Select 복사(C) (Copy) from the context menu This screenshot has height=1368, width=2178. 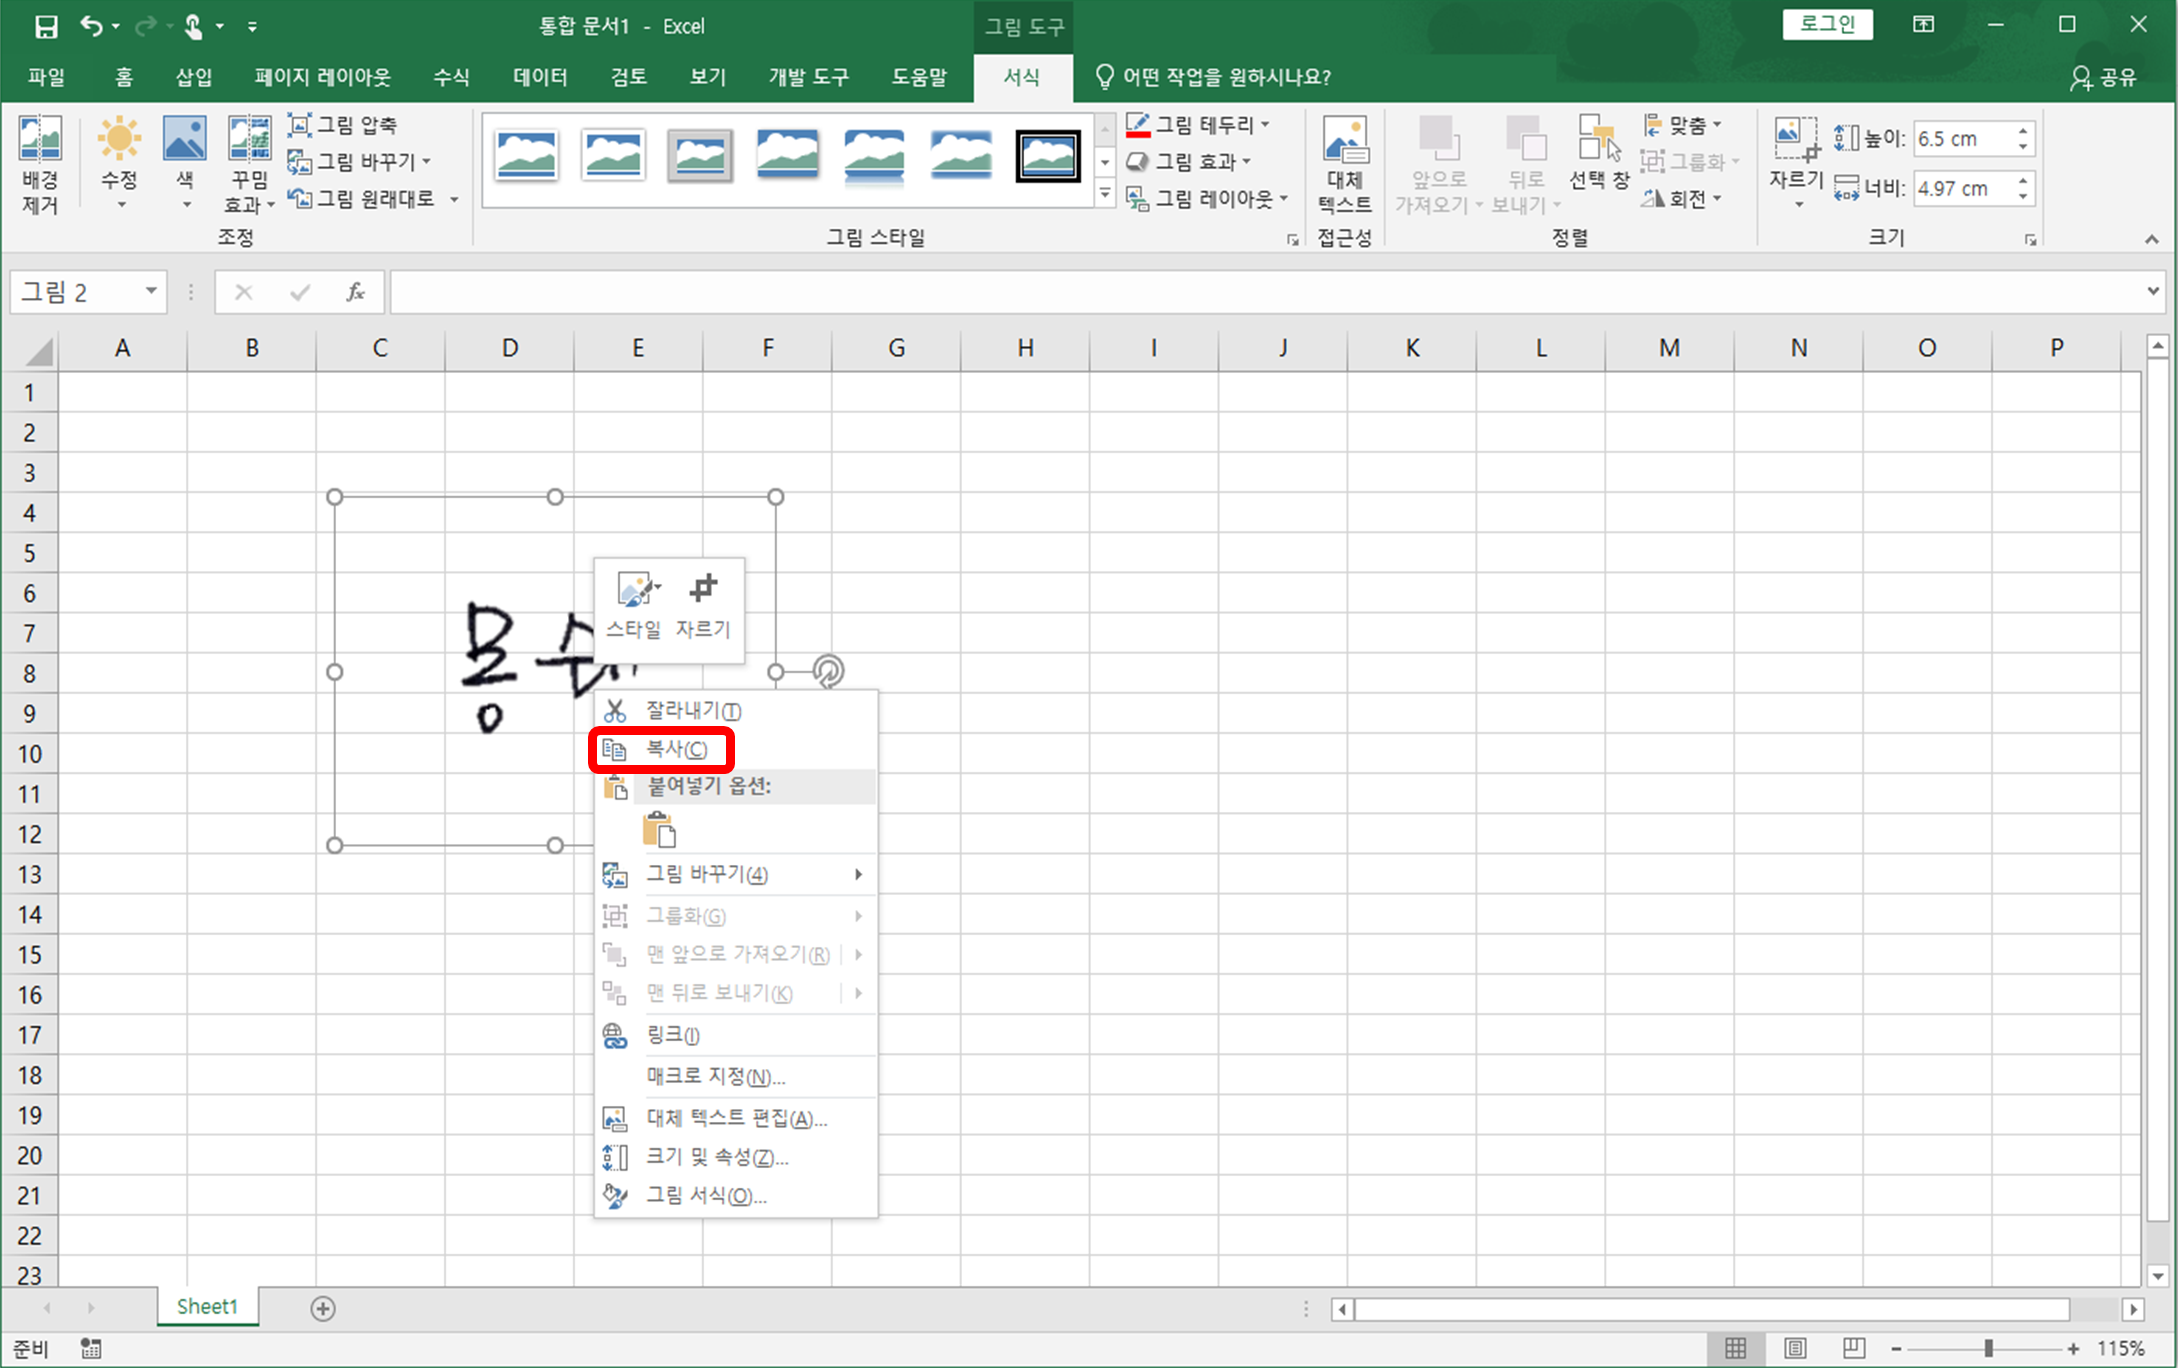coord(676,749)
